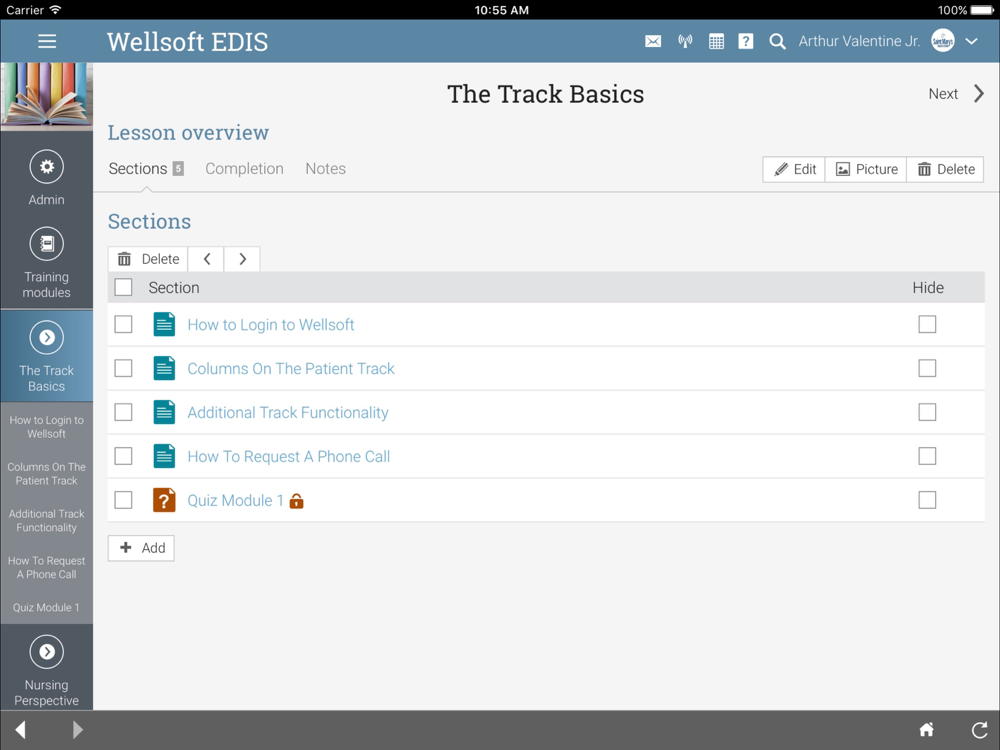
Task: Click the Hide column header
Action: pos(928,288)
